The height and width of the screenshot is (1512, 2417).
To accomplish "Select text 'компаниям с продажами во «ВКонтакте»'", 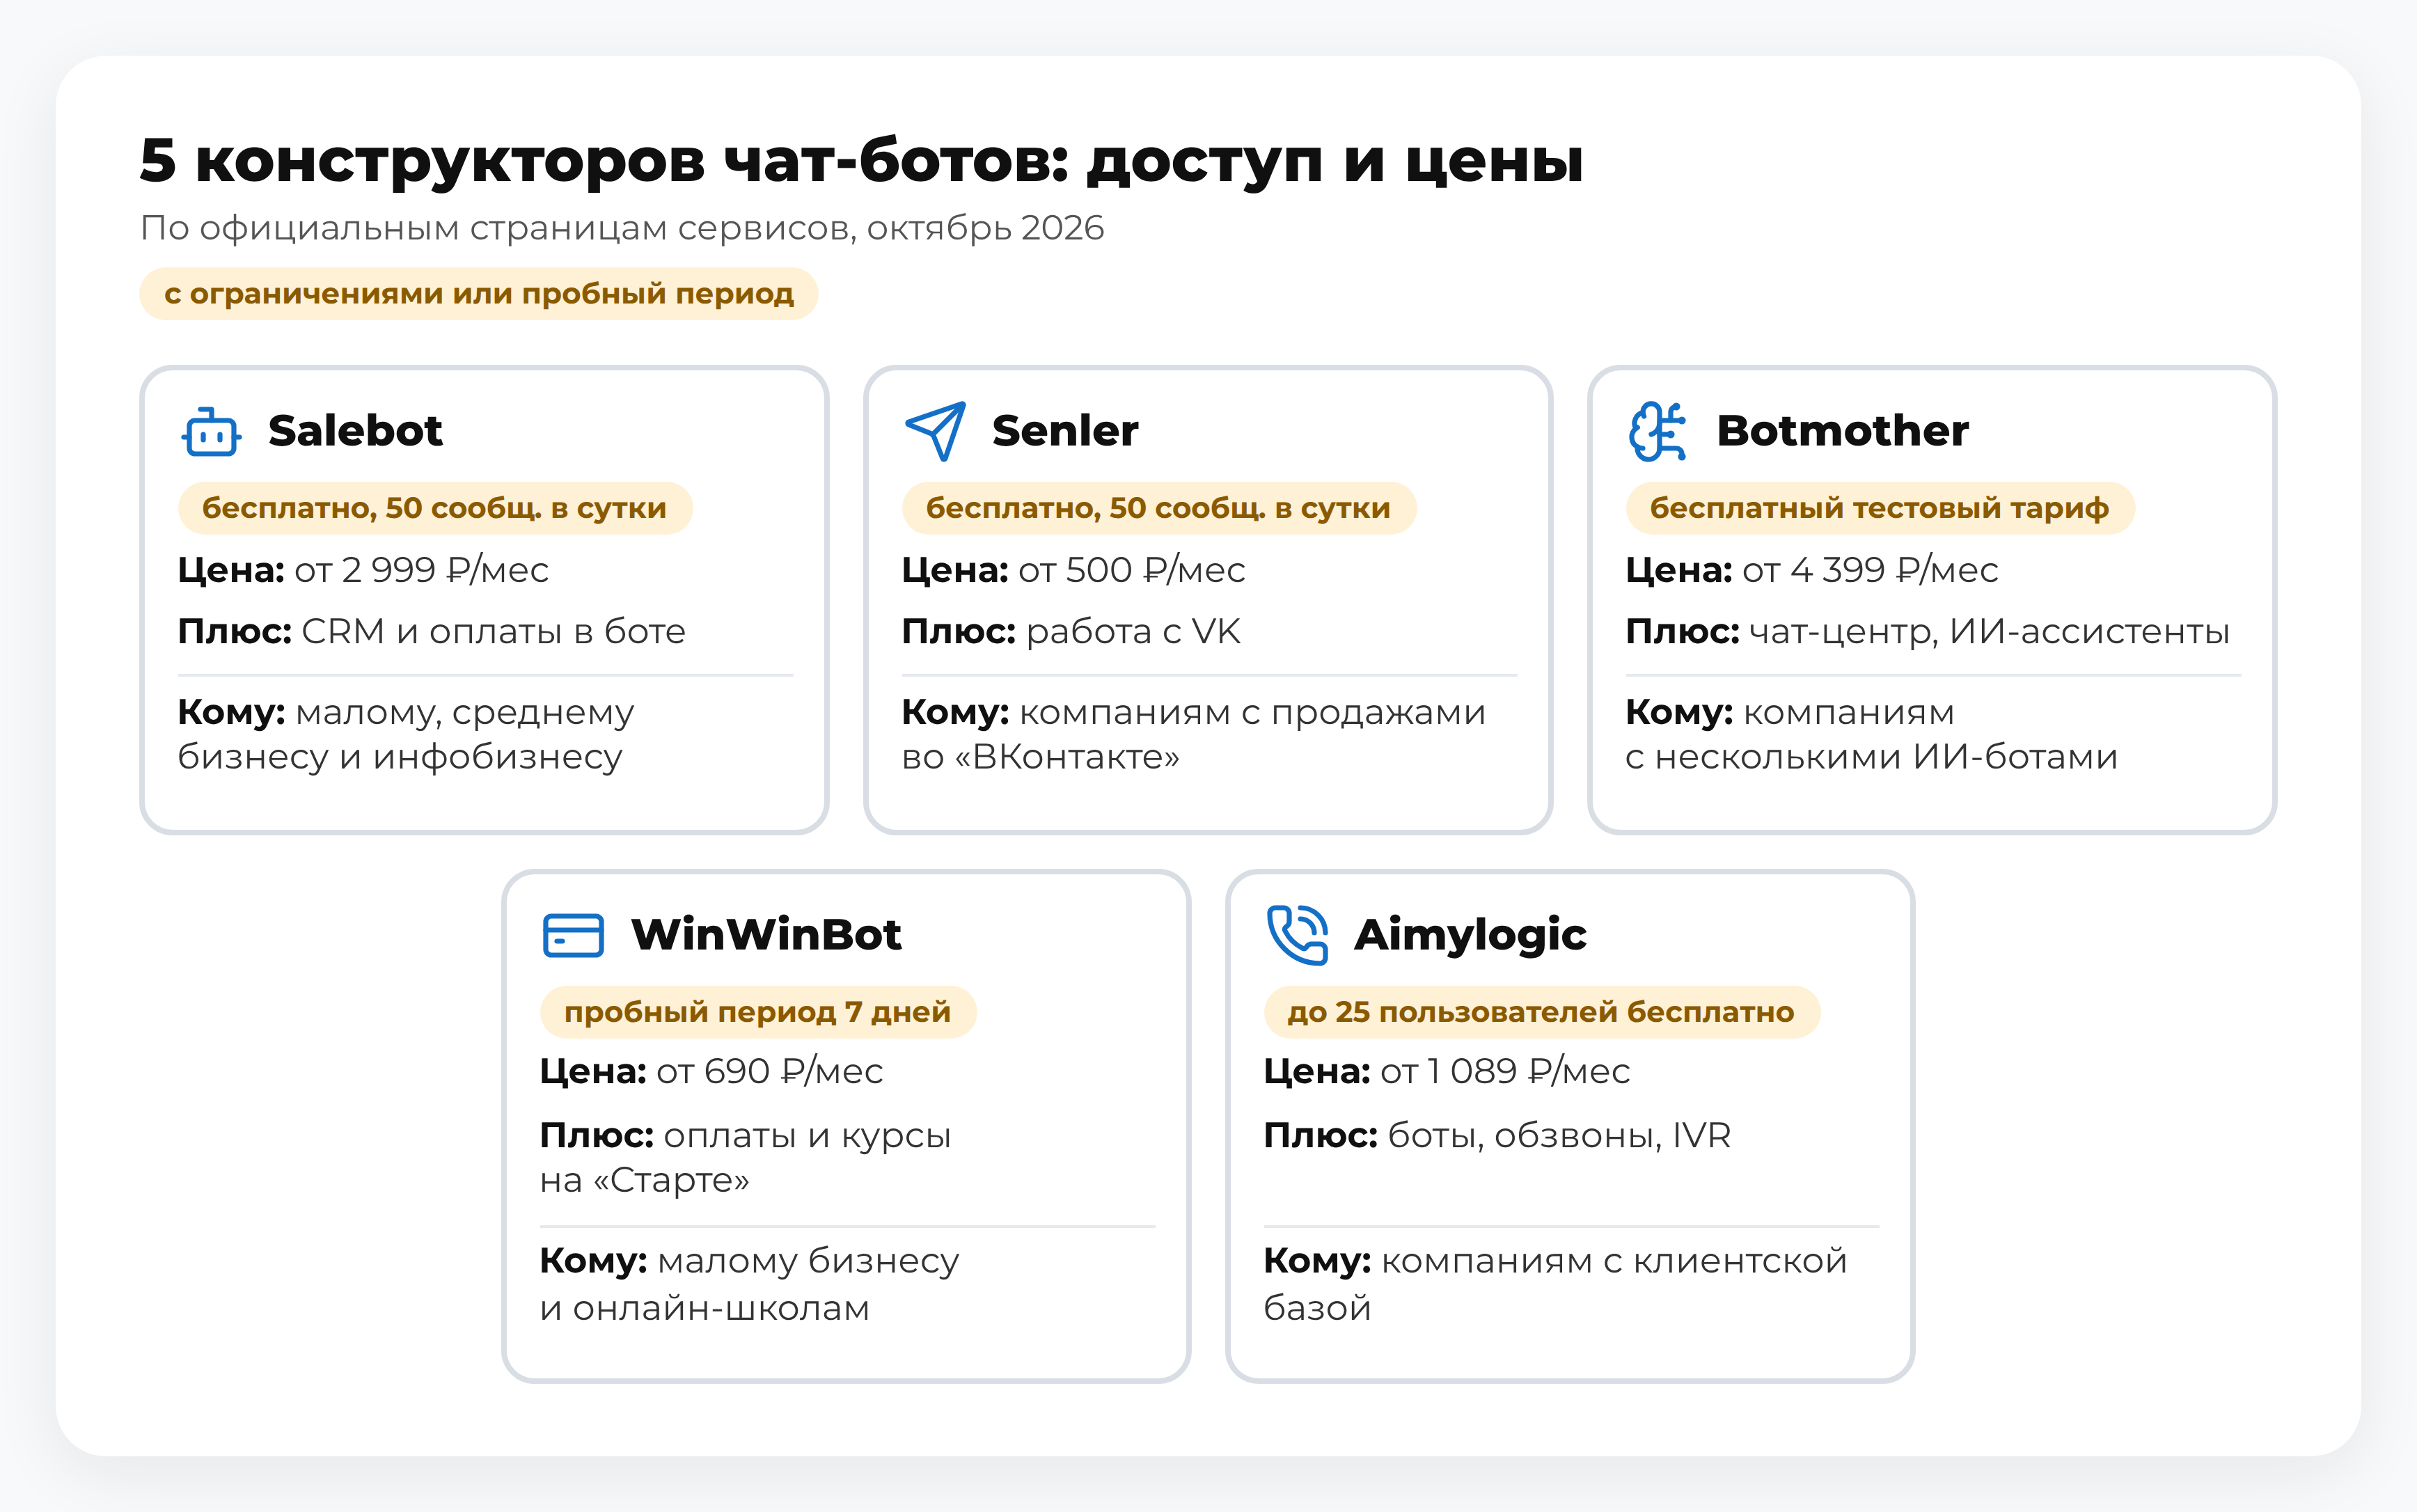I will (1194, 735).
